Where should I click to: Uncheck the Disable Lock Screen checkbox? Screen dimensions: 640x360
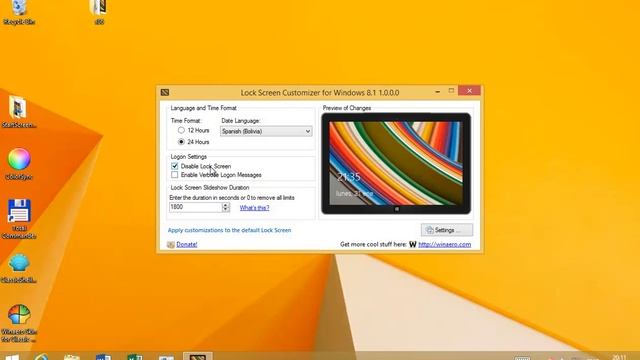coord(175,166)
